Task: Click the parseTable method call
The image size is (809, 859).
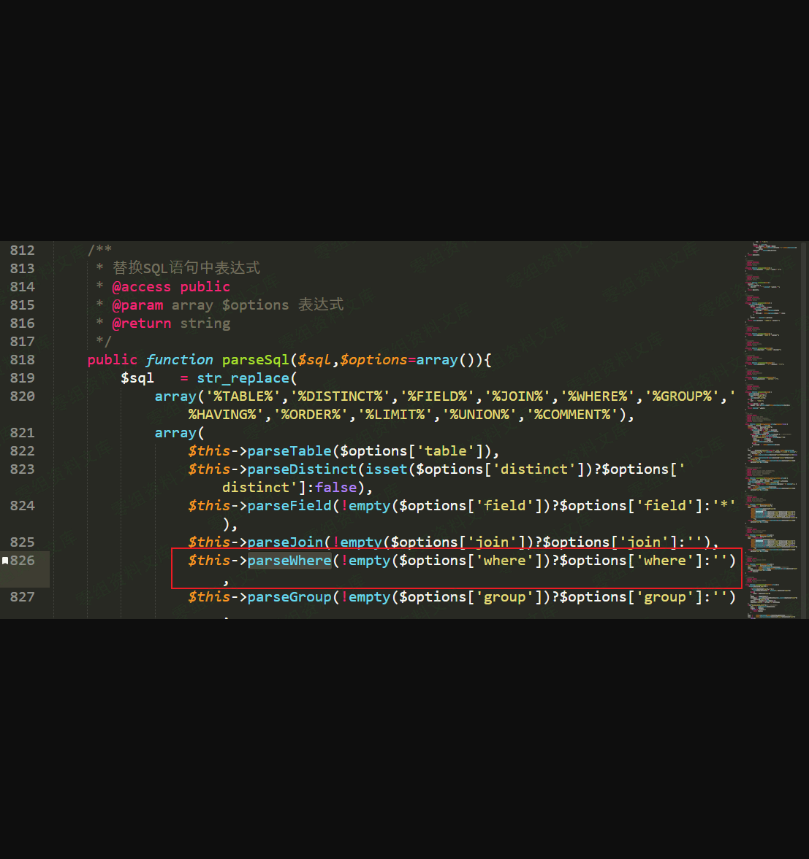Action: pos(289,451)
